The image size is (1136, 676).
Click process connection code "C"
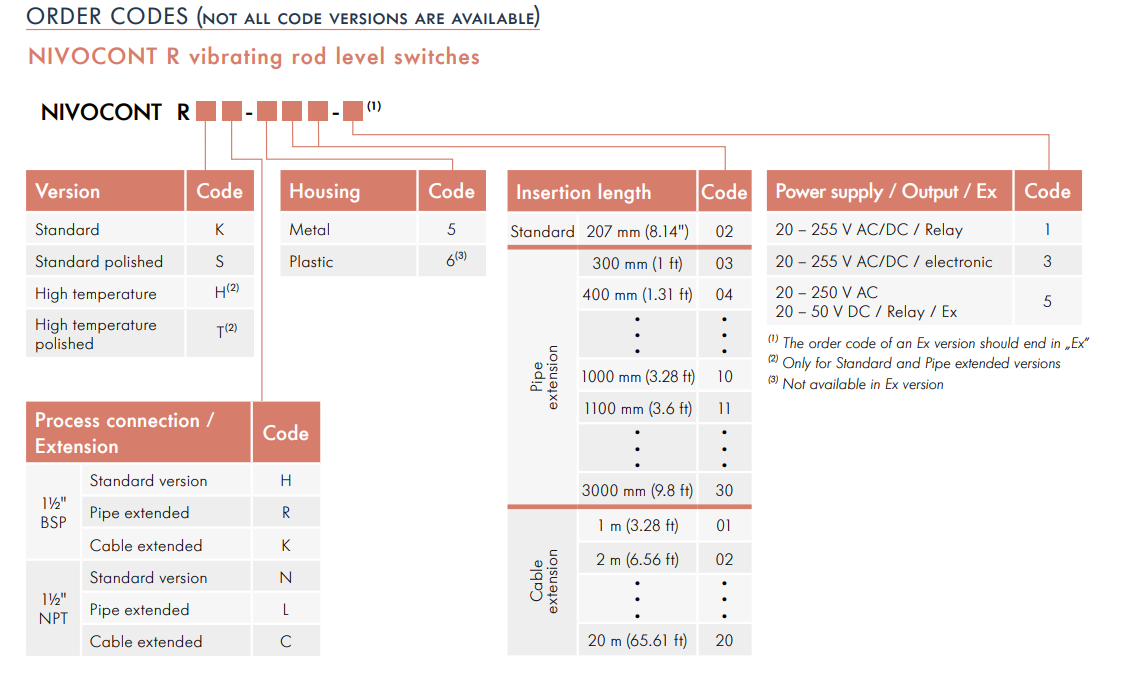tap(286, 641)
